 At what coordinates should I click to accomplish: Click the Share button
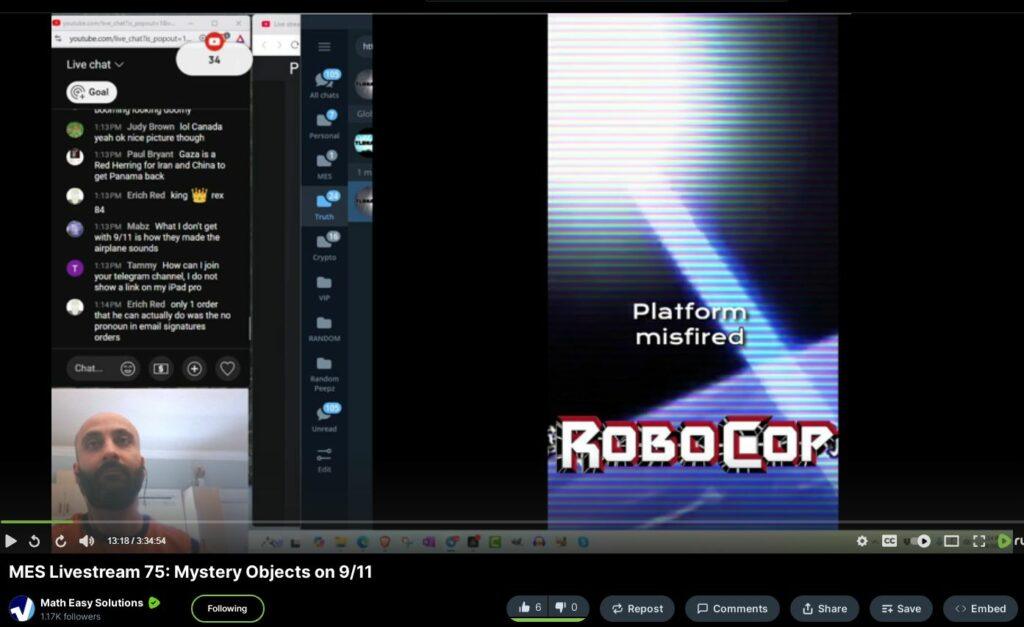824,608
